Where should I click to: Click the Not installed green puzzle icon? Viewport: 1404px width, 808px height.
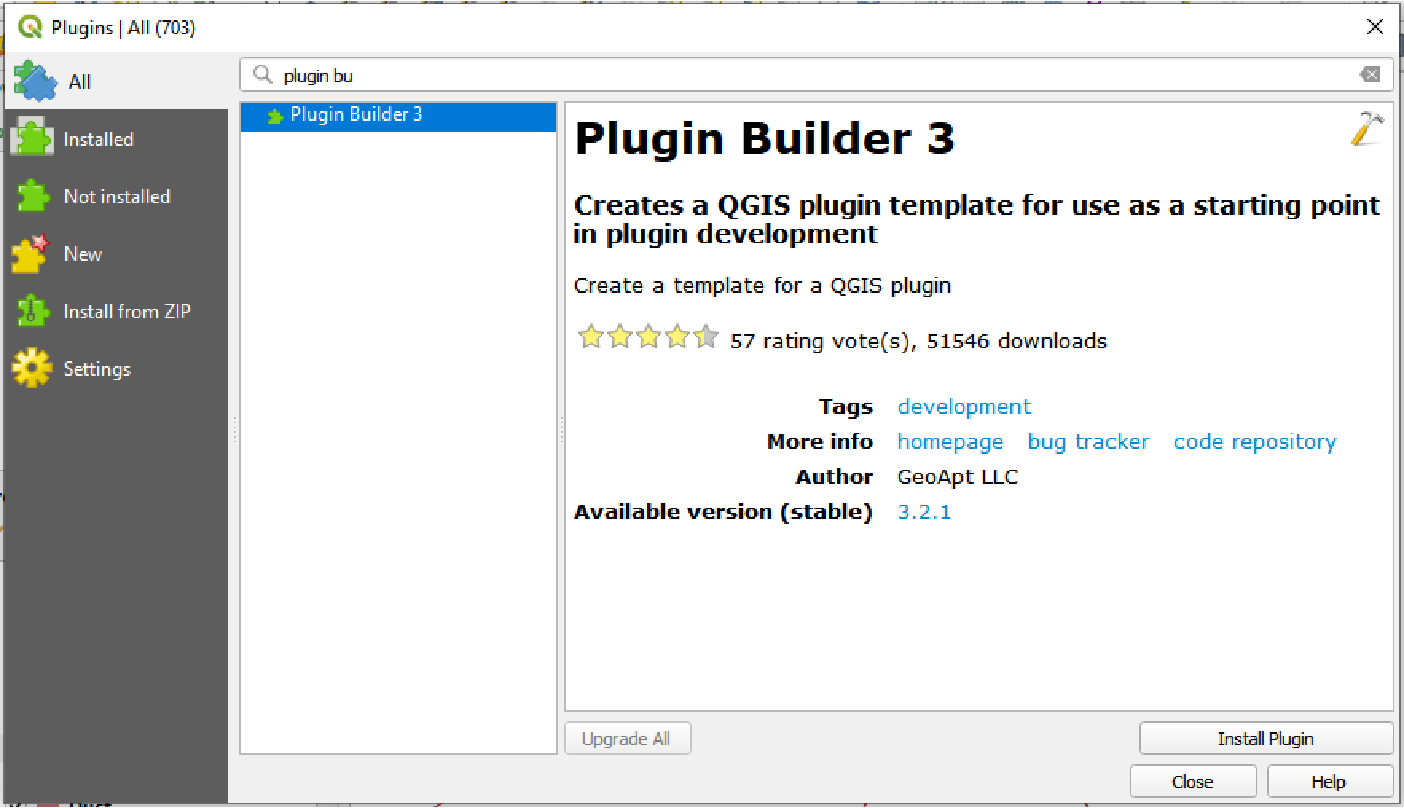pyautogui.click(x=32, y=196)
